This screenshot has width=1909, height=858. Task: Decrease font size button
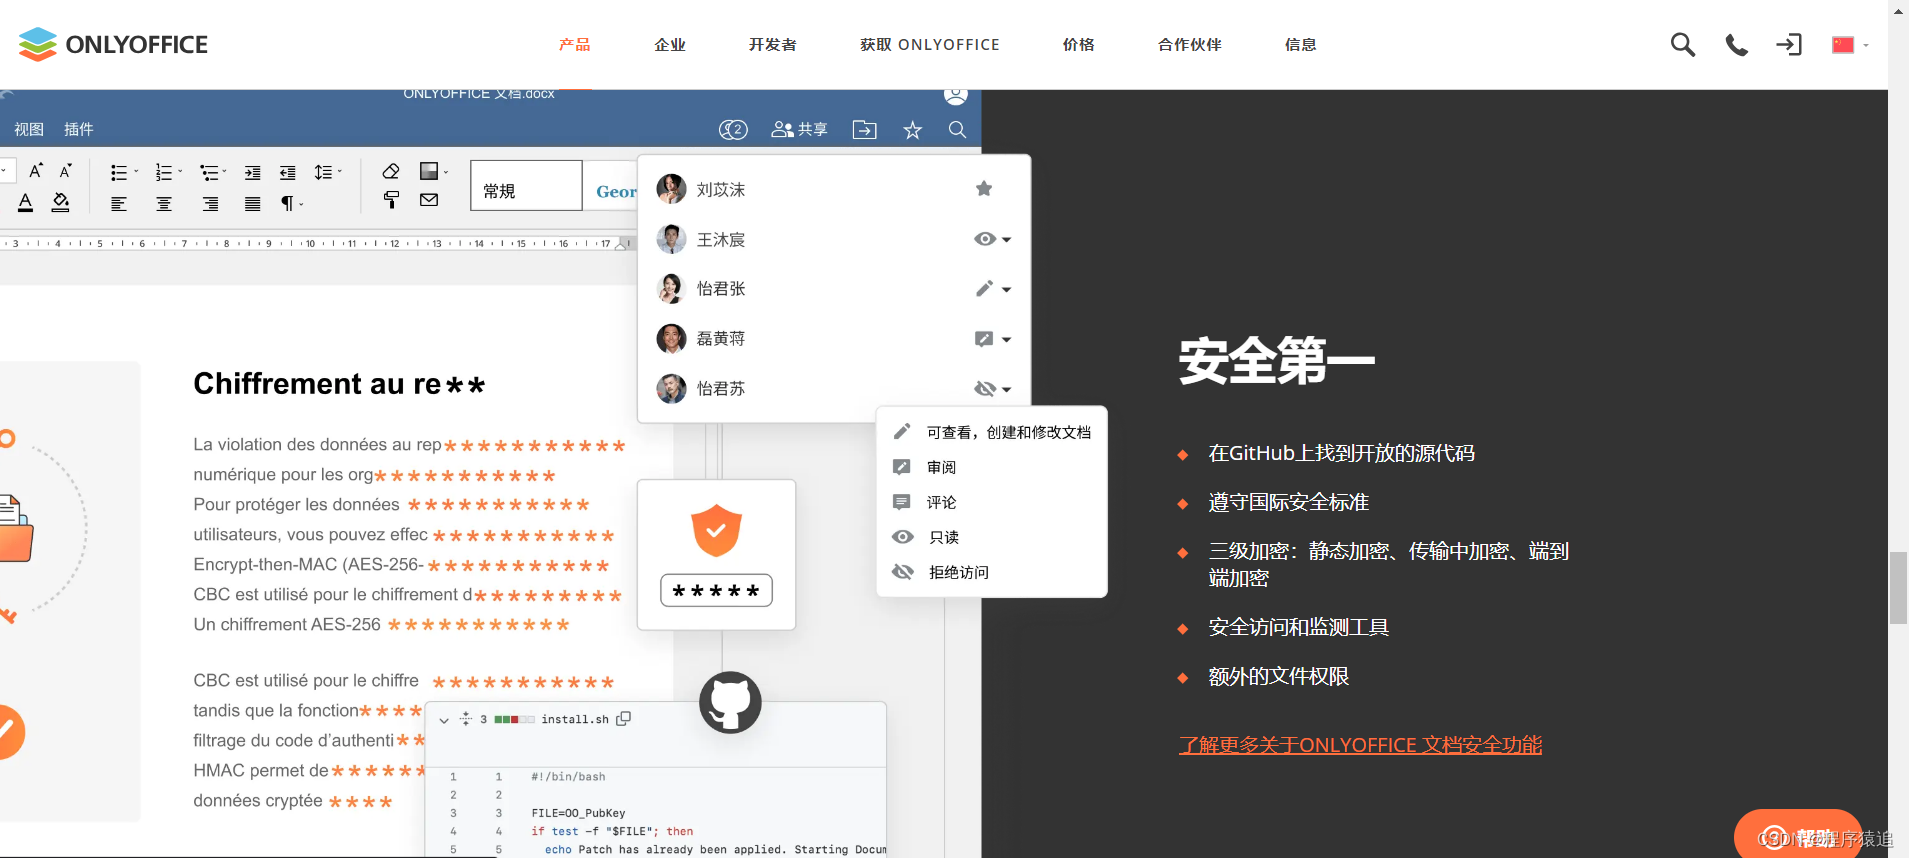click(66, 170)
